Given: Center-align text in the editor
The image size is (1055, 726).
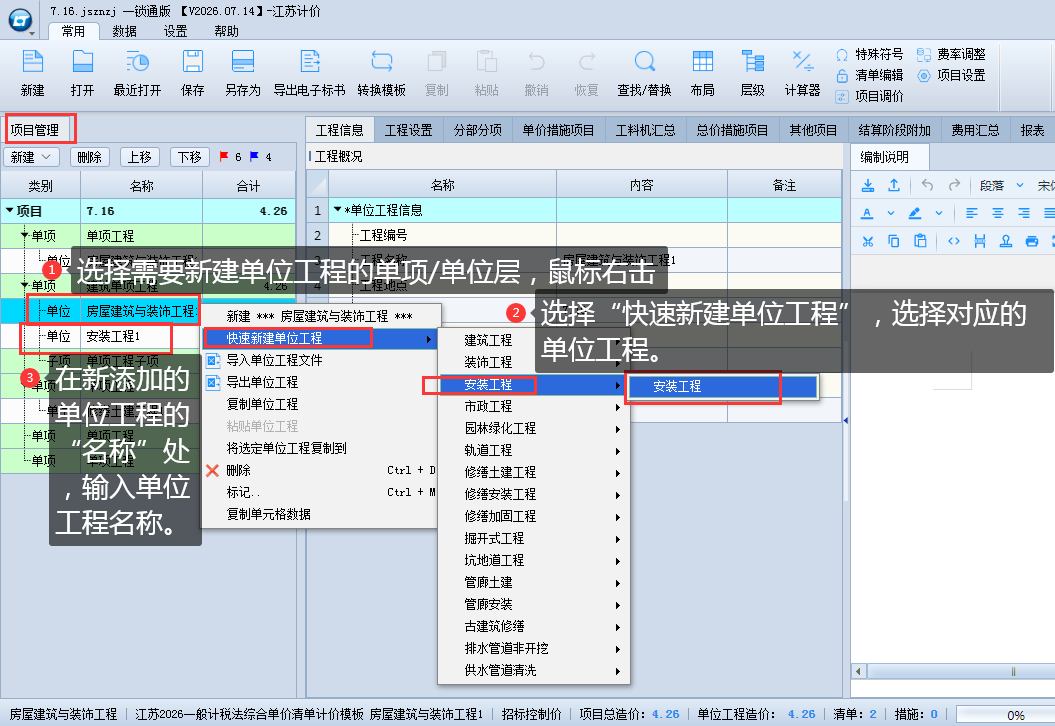Looking at the screenshot, I should [x=998, y=213].
